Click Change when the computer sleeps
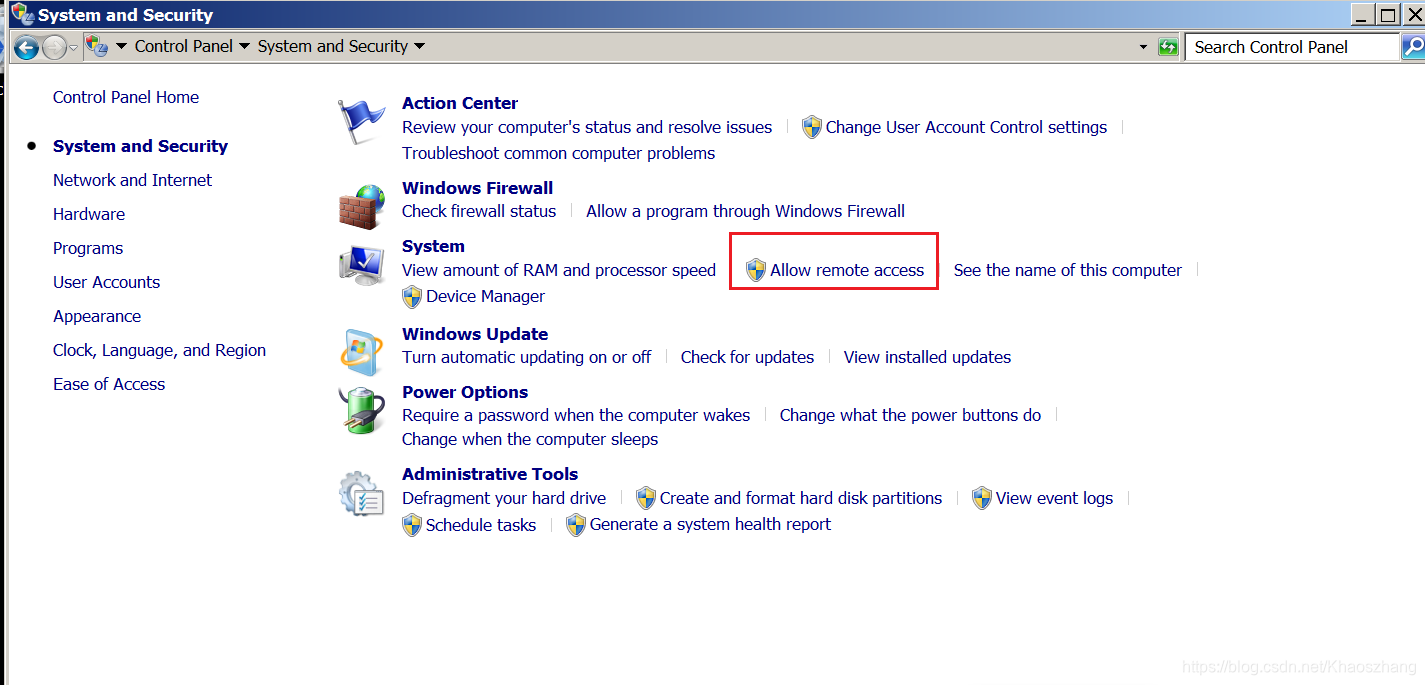1425x685 pixels. (530, 439)
